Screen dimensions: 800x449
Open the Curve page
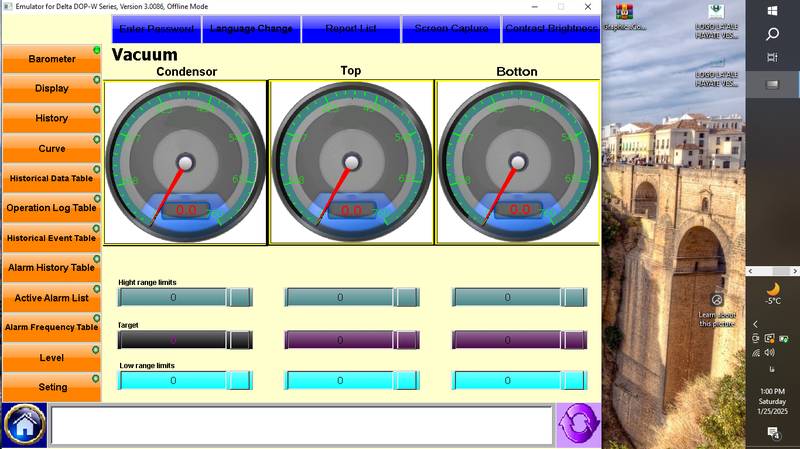51,148
